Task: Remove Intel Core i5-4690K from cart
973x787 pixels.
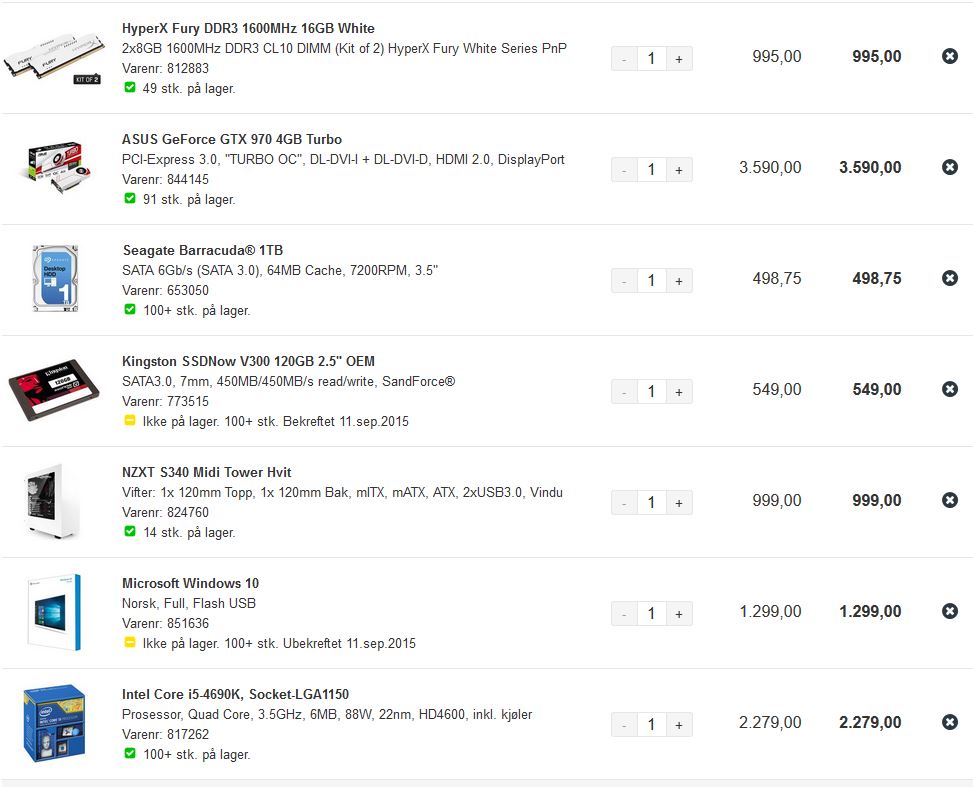Action: coord(949,723)
